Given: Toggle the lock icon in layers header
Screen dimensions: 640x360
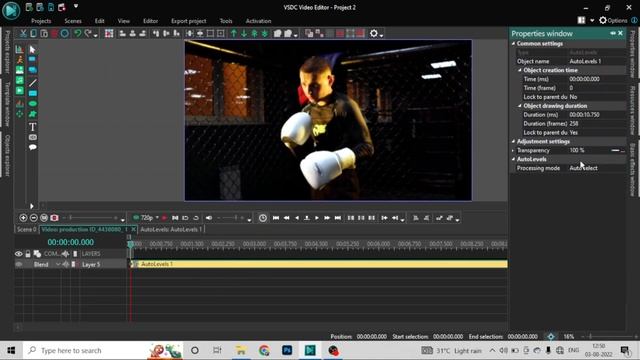Looking at the screenshot, I should (28, 254).
